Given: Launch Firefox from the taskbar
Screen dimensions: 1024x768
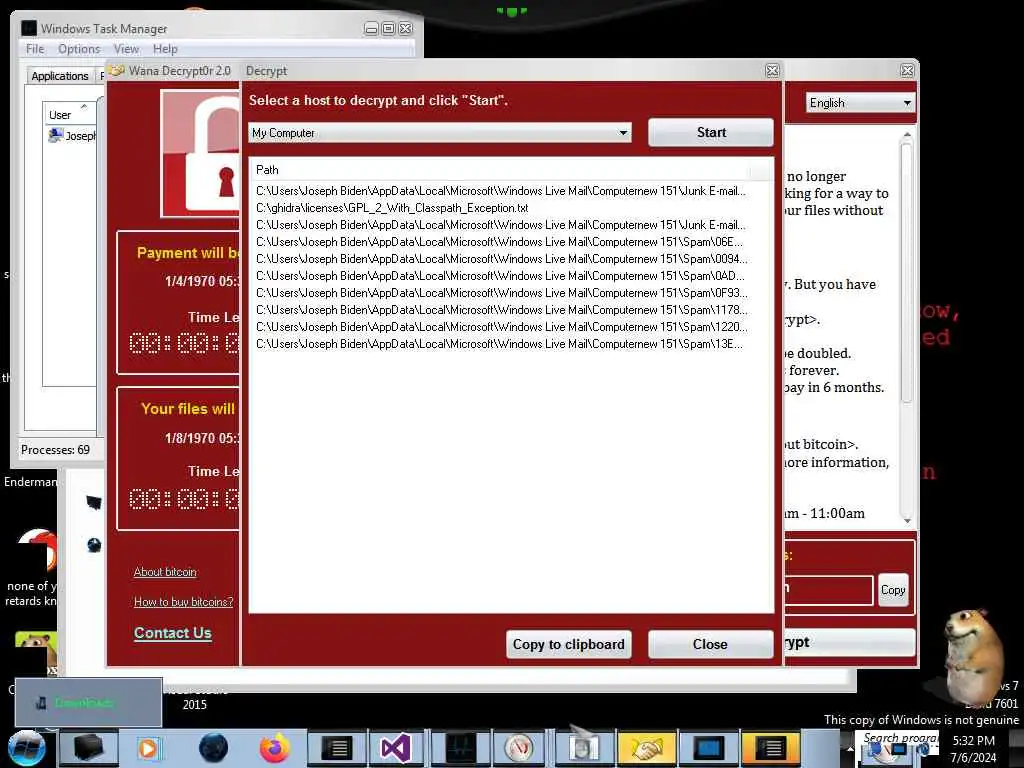Looking at the screenshot, I should click(275, 748).
